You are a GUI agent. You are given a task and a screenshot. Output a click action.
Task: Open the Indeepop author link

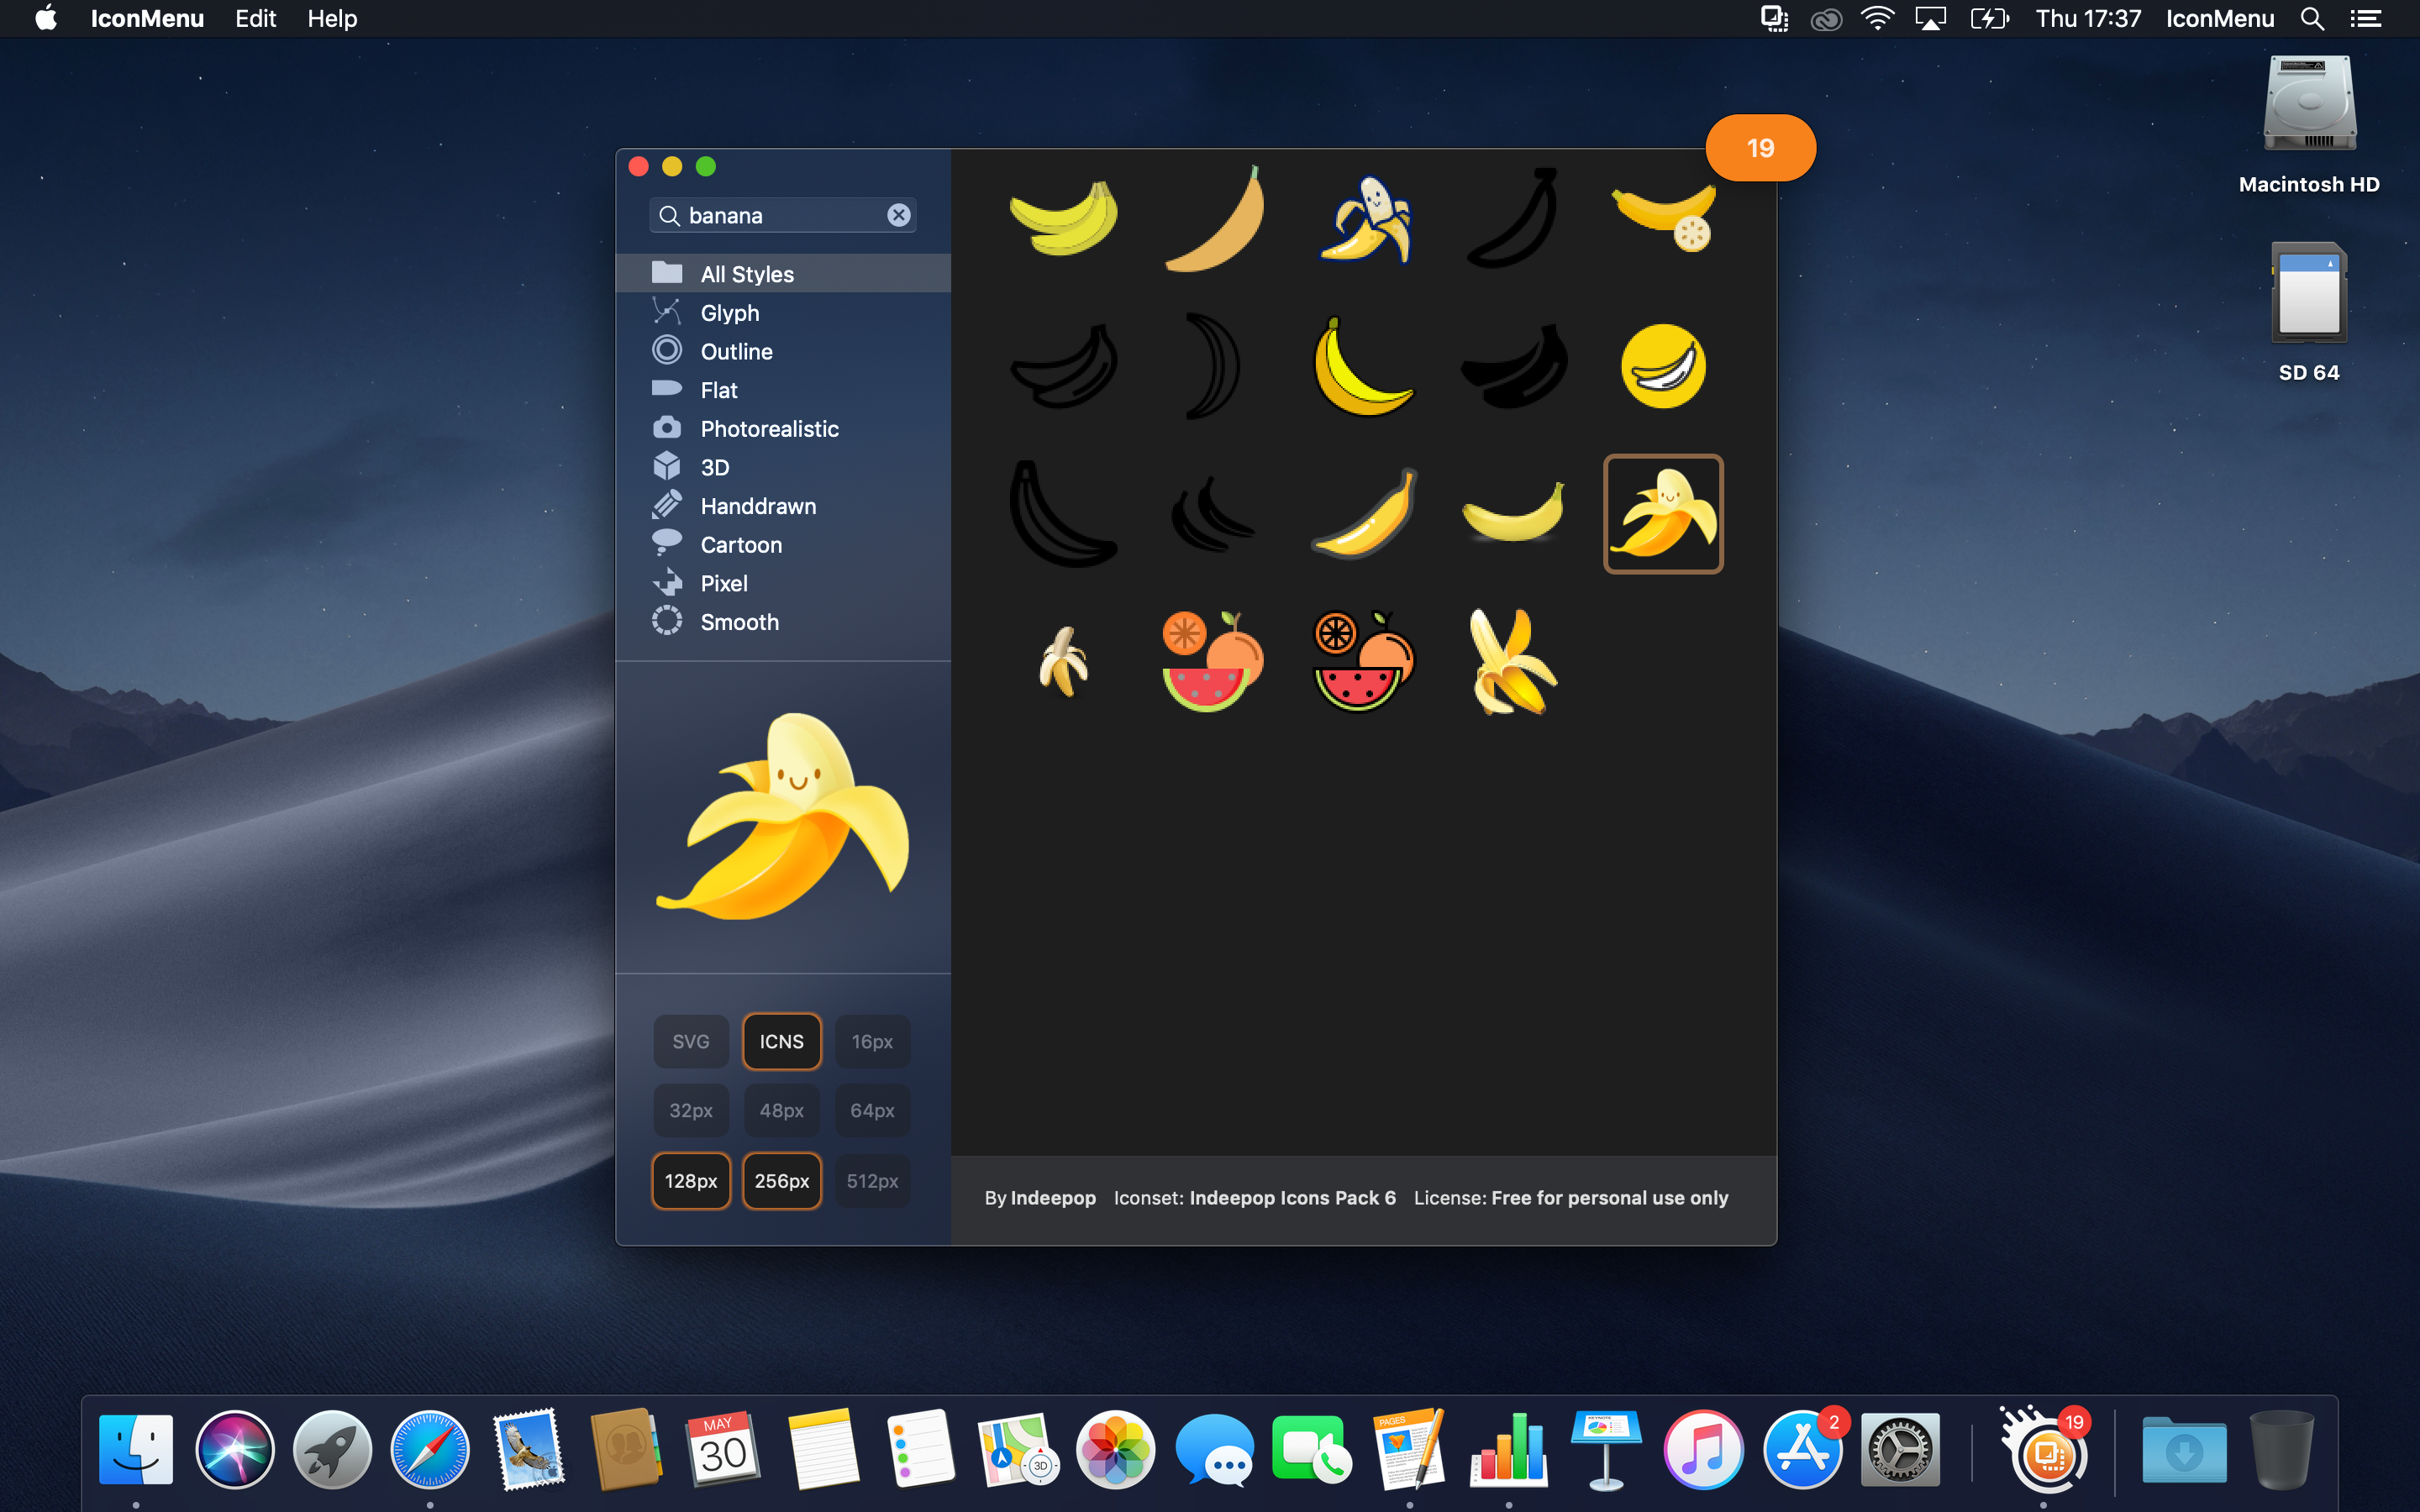pos(1053,1198)
